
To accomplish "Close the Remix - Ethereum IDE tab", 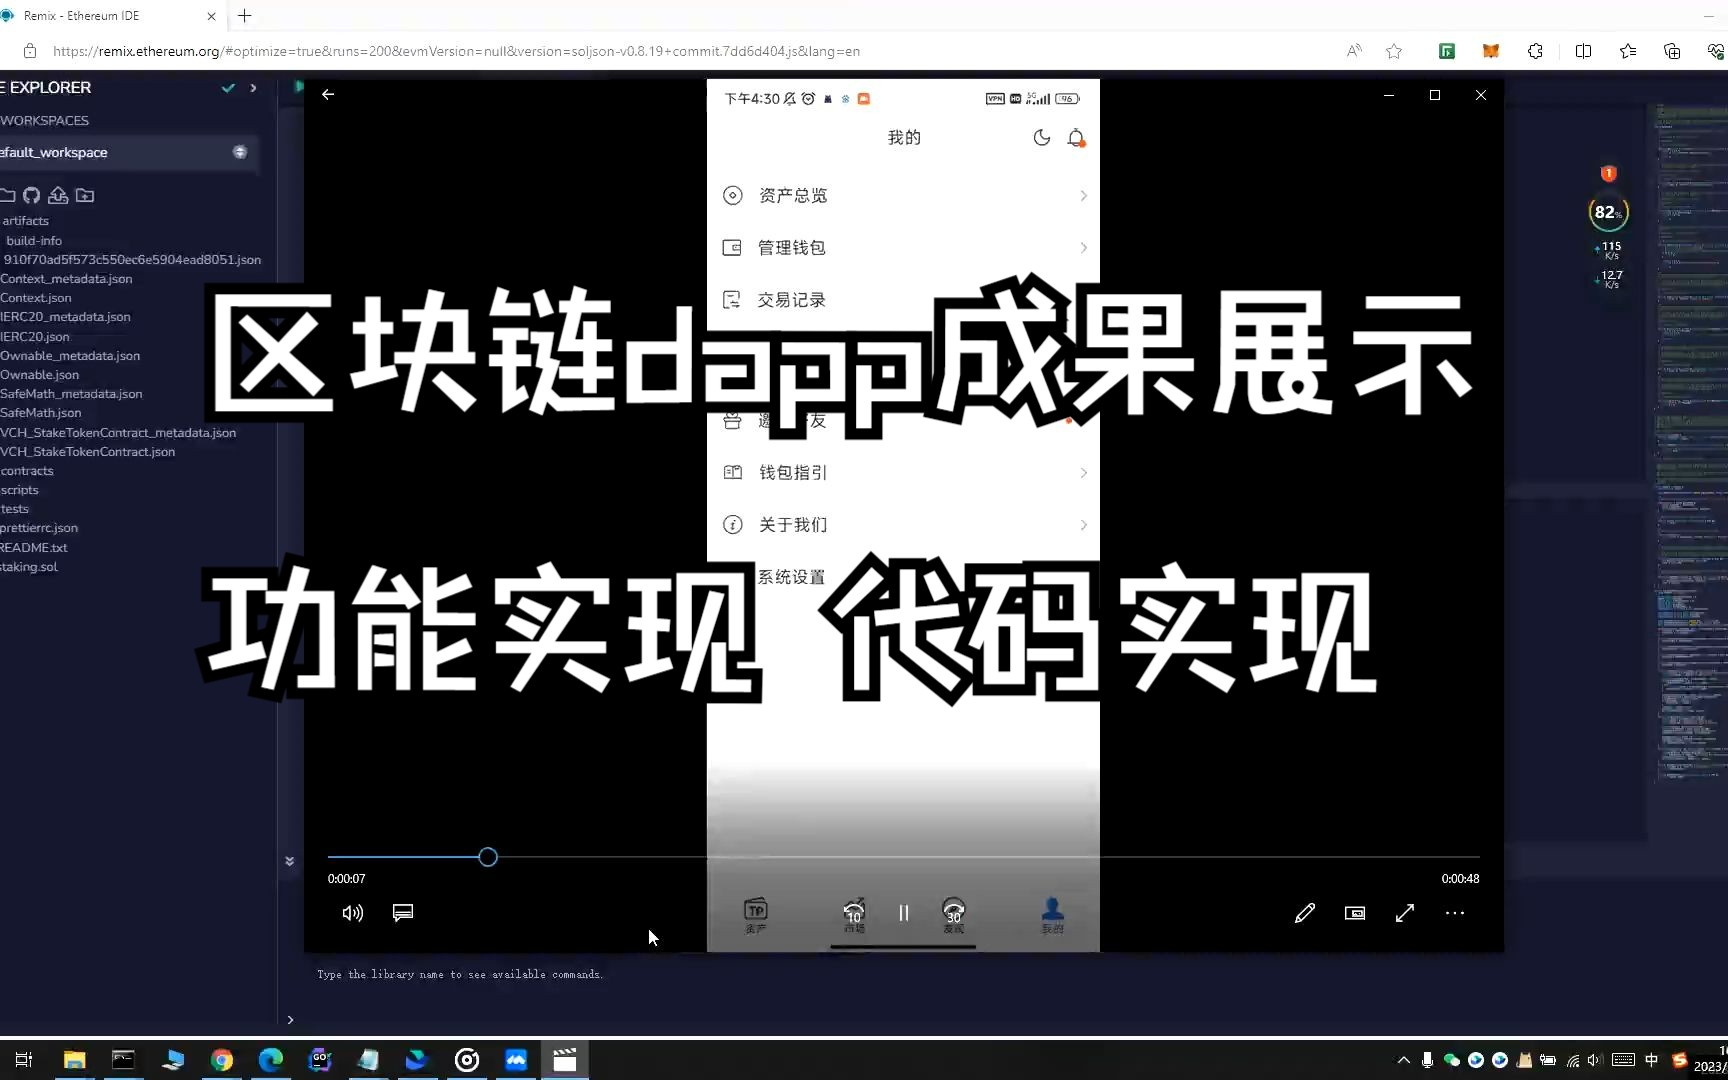I will [x=211, y=16].
